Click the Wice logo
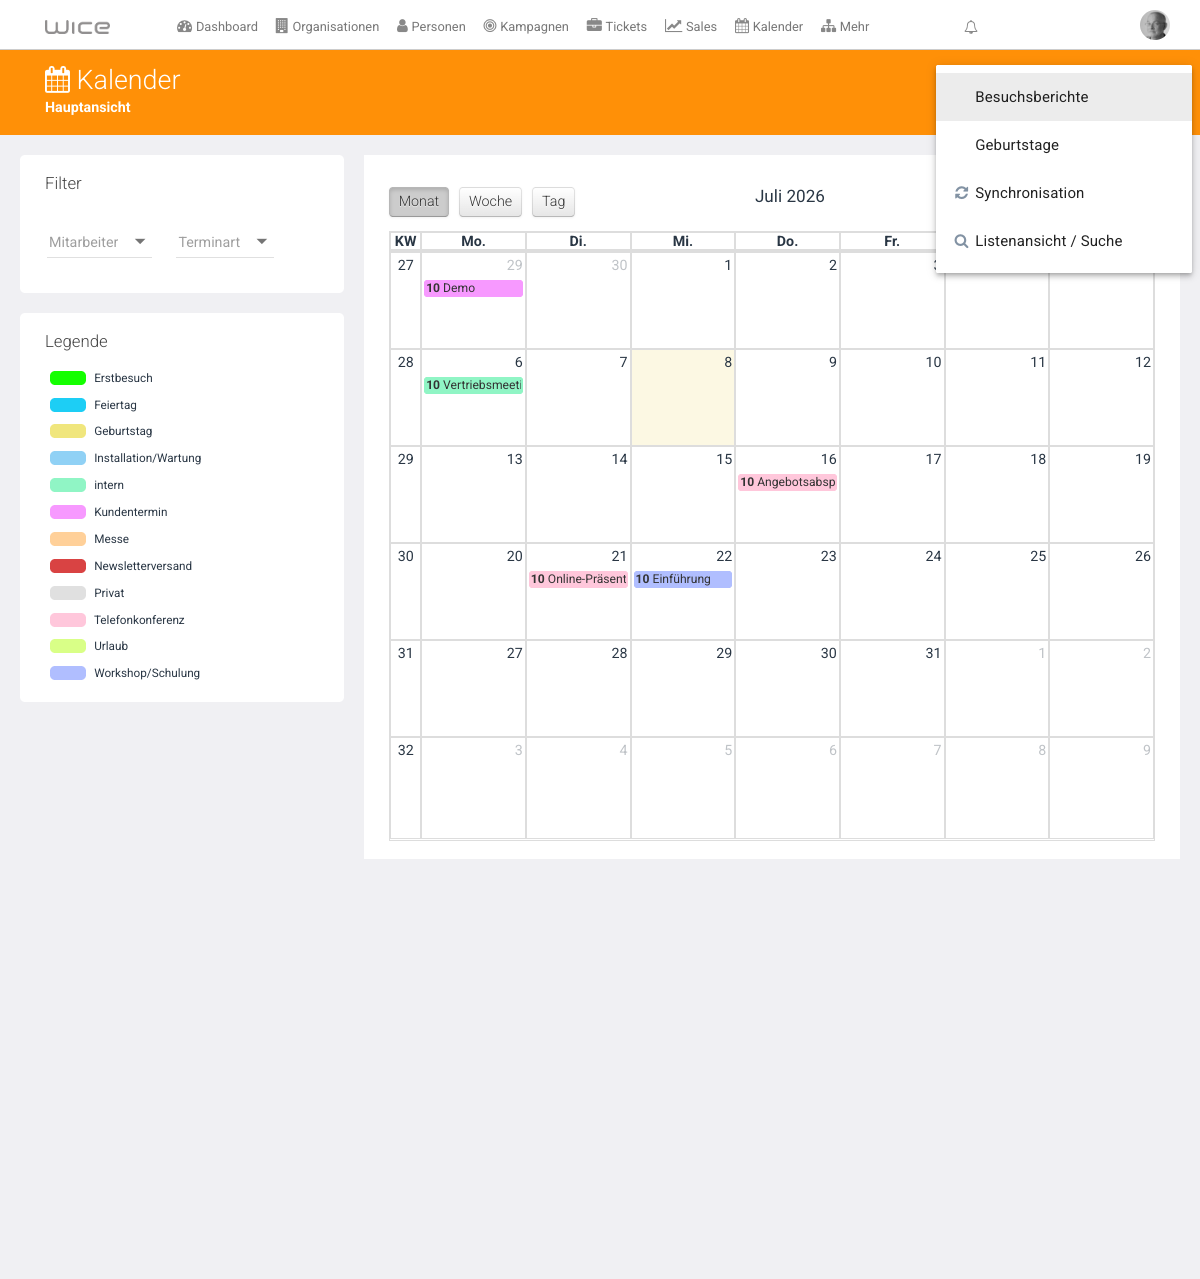Image resolution: width=1200 pixels, height=1279 pixels. pos(77,27)
